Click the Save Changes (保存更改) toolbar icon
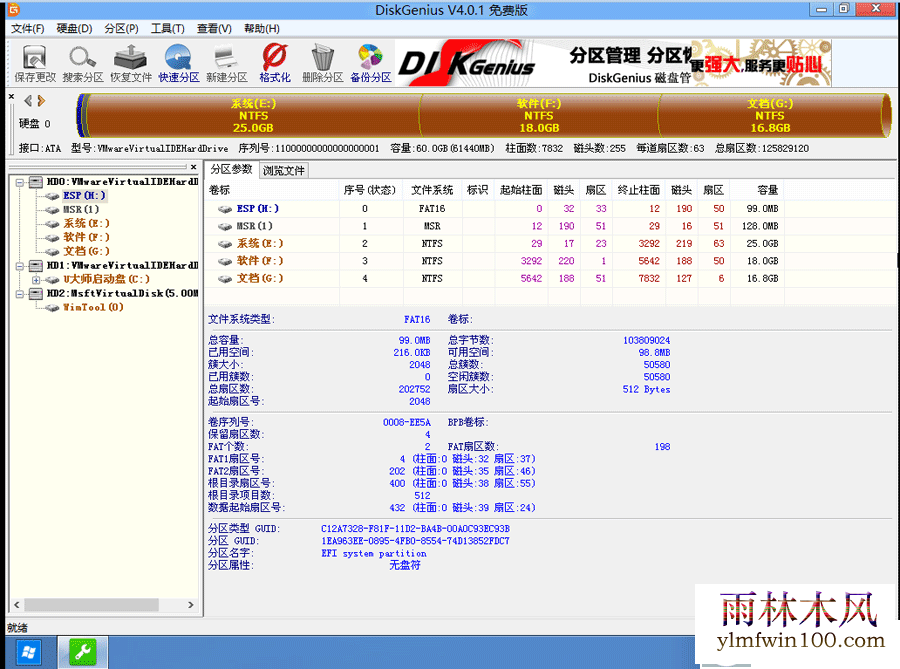This screenshot has width=900, height=669. (35, 64)
